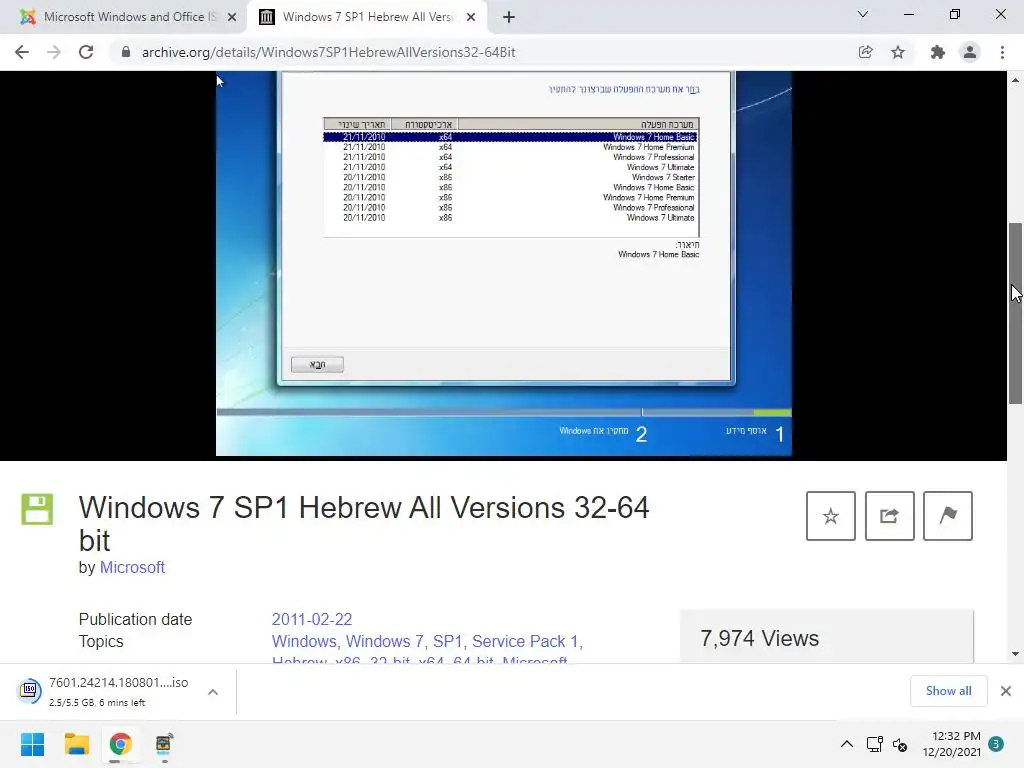Image resolution: width=1024 pixels, height=768 pixels.
Task: Open the muted volume tray icon
Action: [x=900, y=744]
